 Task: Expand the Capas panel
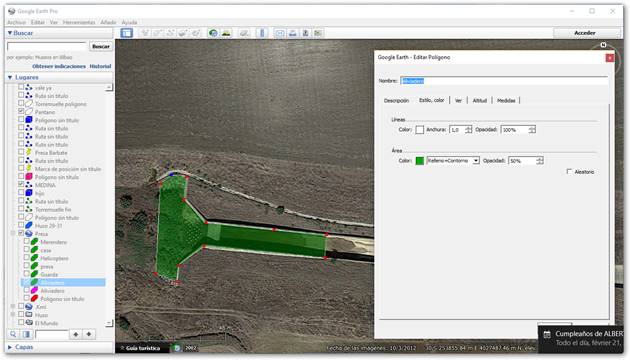click(10, 347)
